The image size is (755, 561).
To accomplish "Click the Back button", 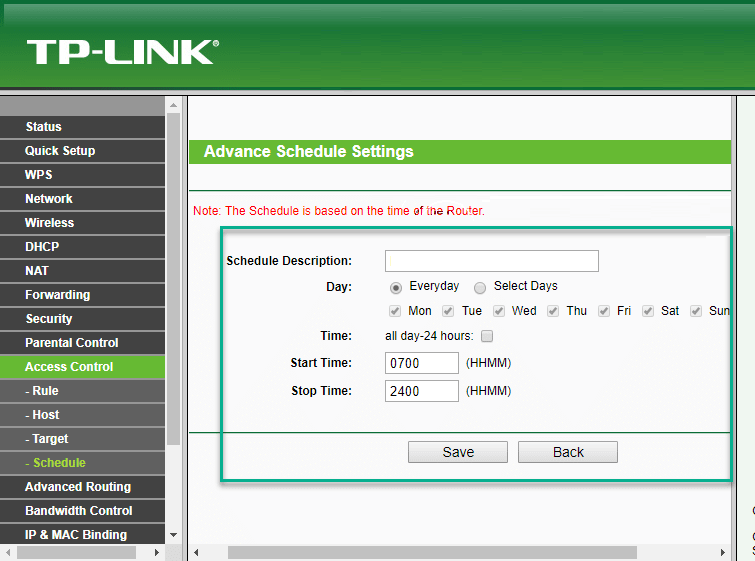I will 568,452.
